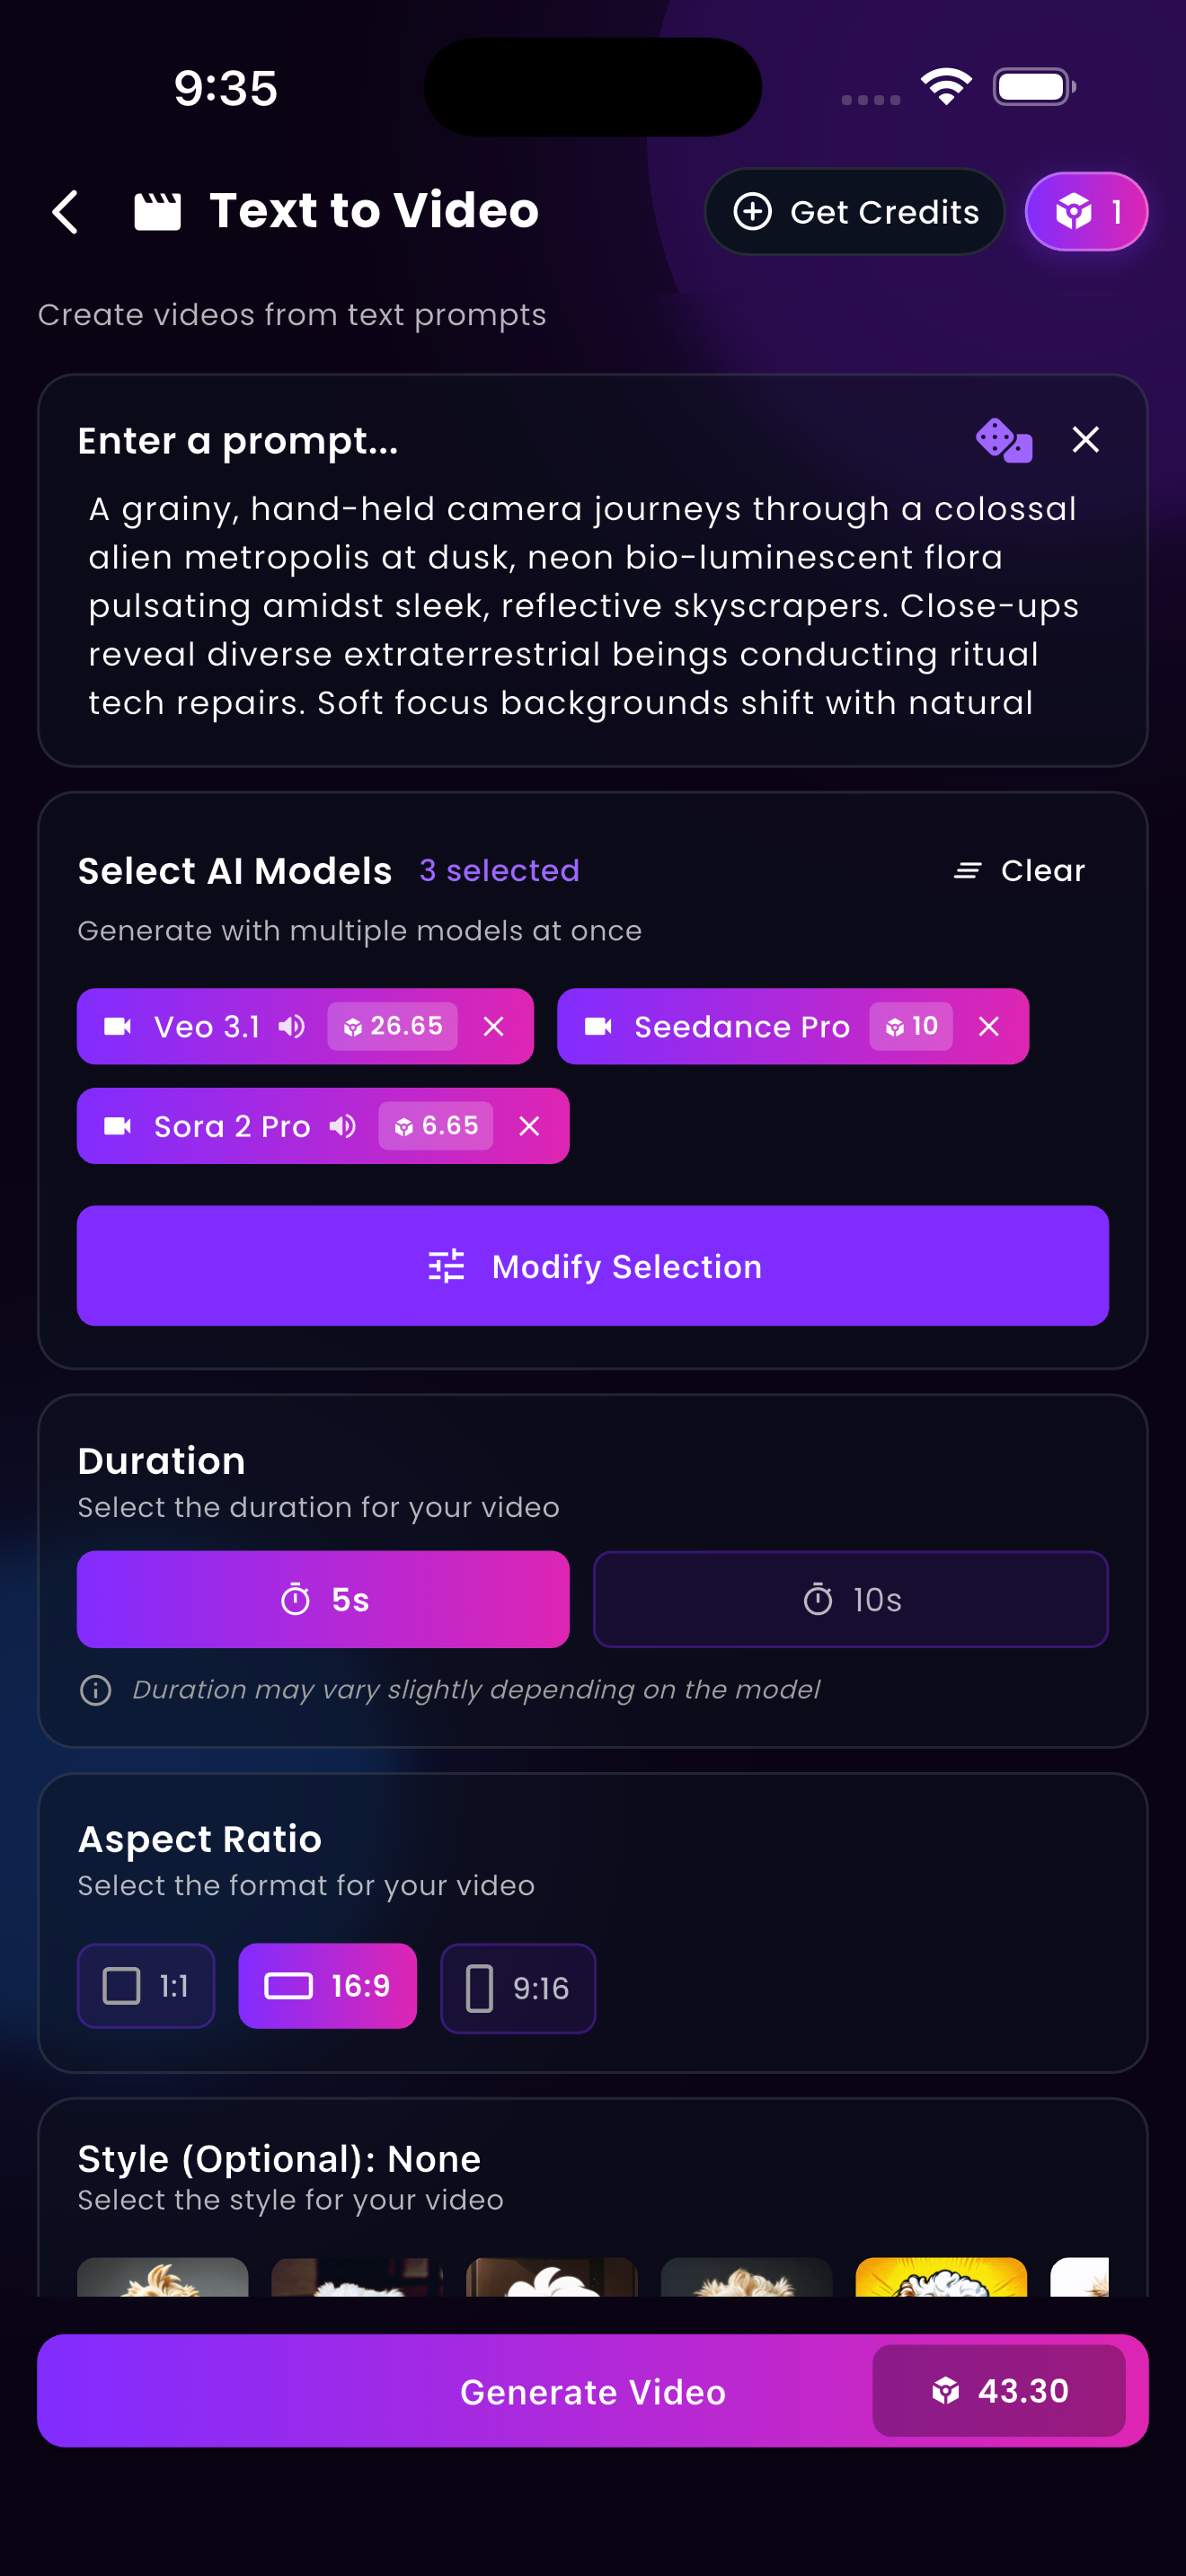
Task: Open Get Credits
Action: tap(855, 211)
